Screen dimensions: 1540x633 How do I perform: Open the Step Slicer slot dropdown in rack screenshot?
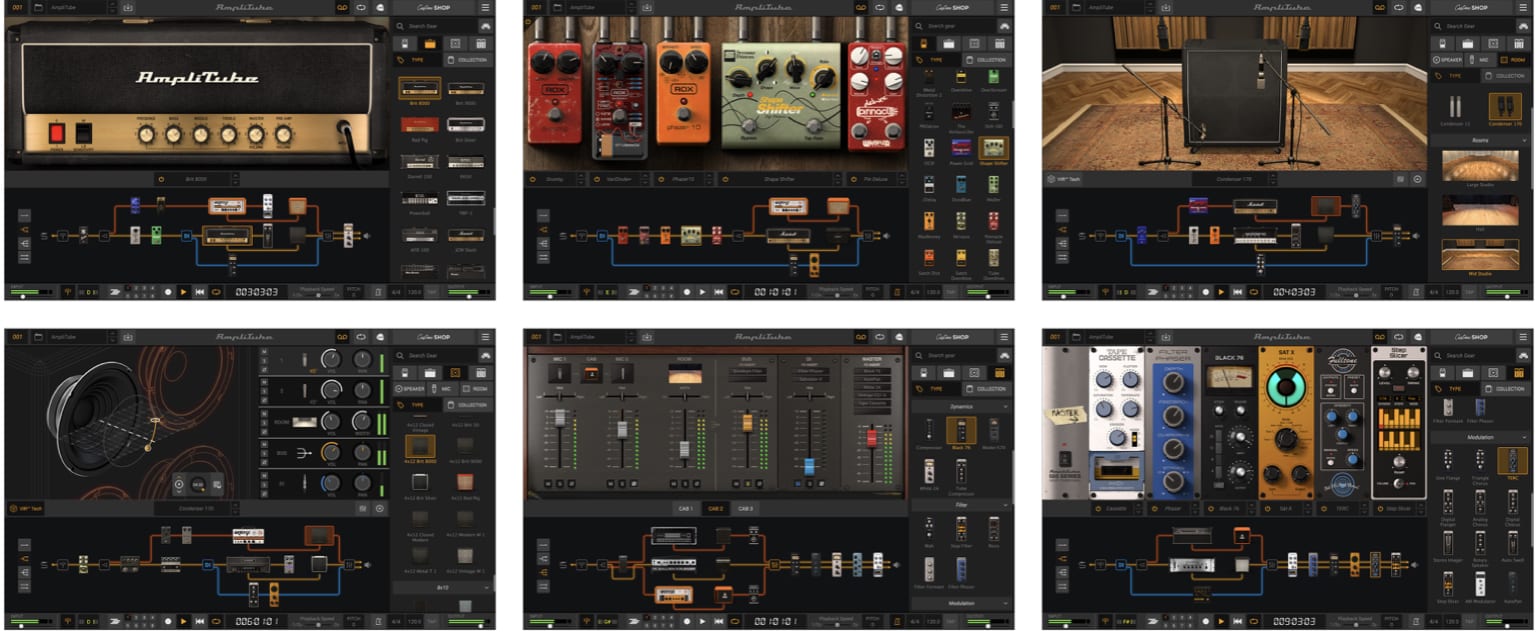point(1399,508)
